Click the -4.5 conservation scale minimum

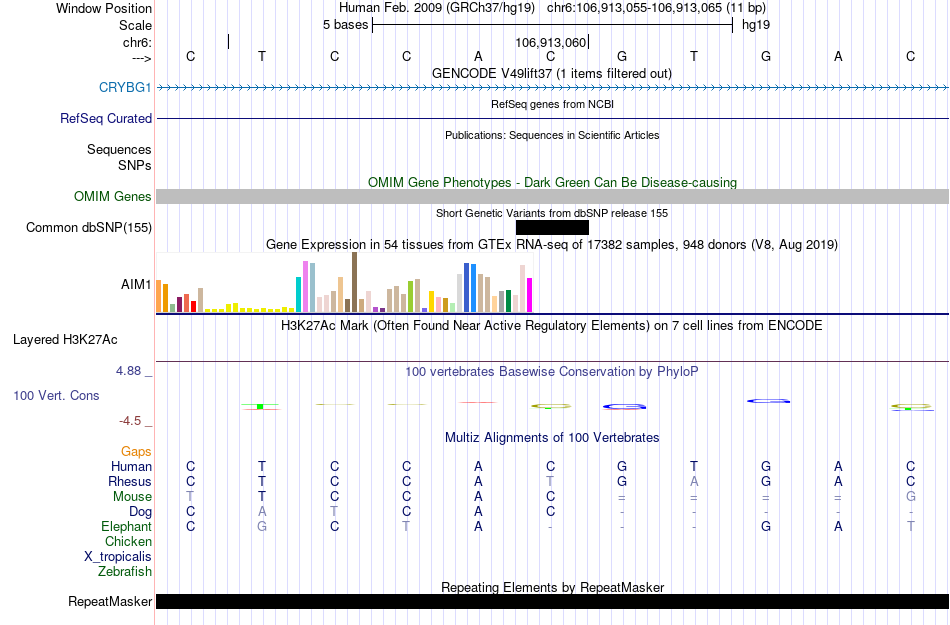130,421
